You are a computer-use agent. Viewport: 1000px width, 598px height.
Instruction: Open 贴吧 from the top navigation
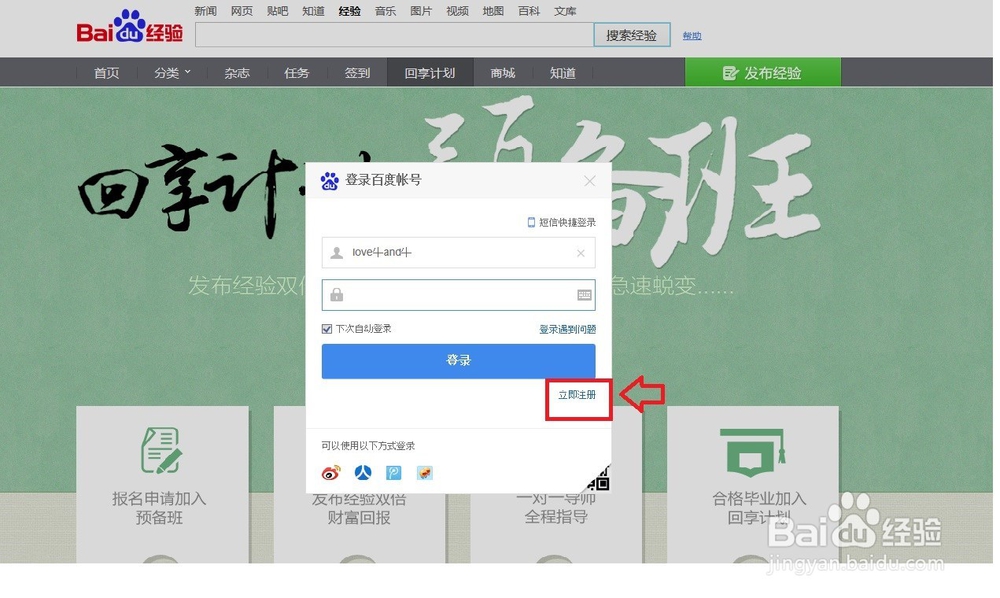(x=277, y=11)
